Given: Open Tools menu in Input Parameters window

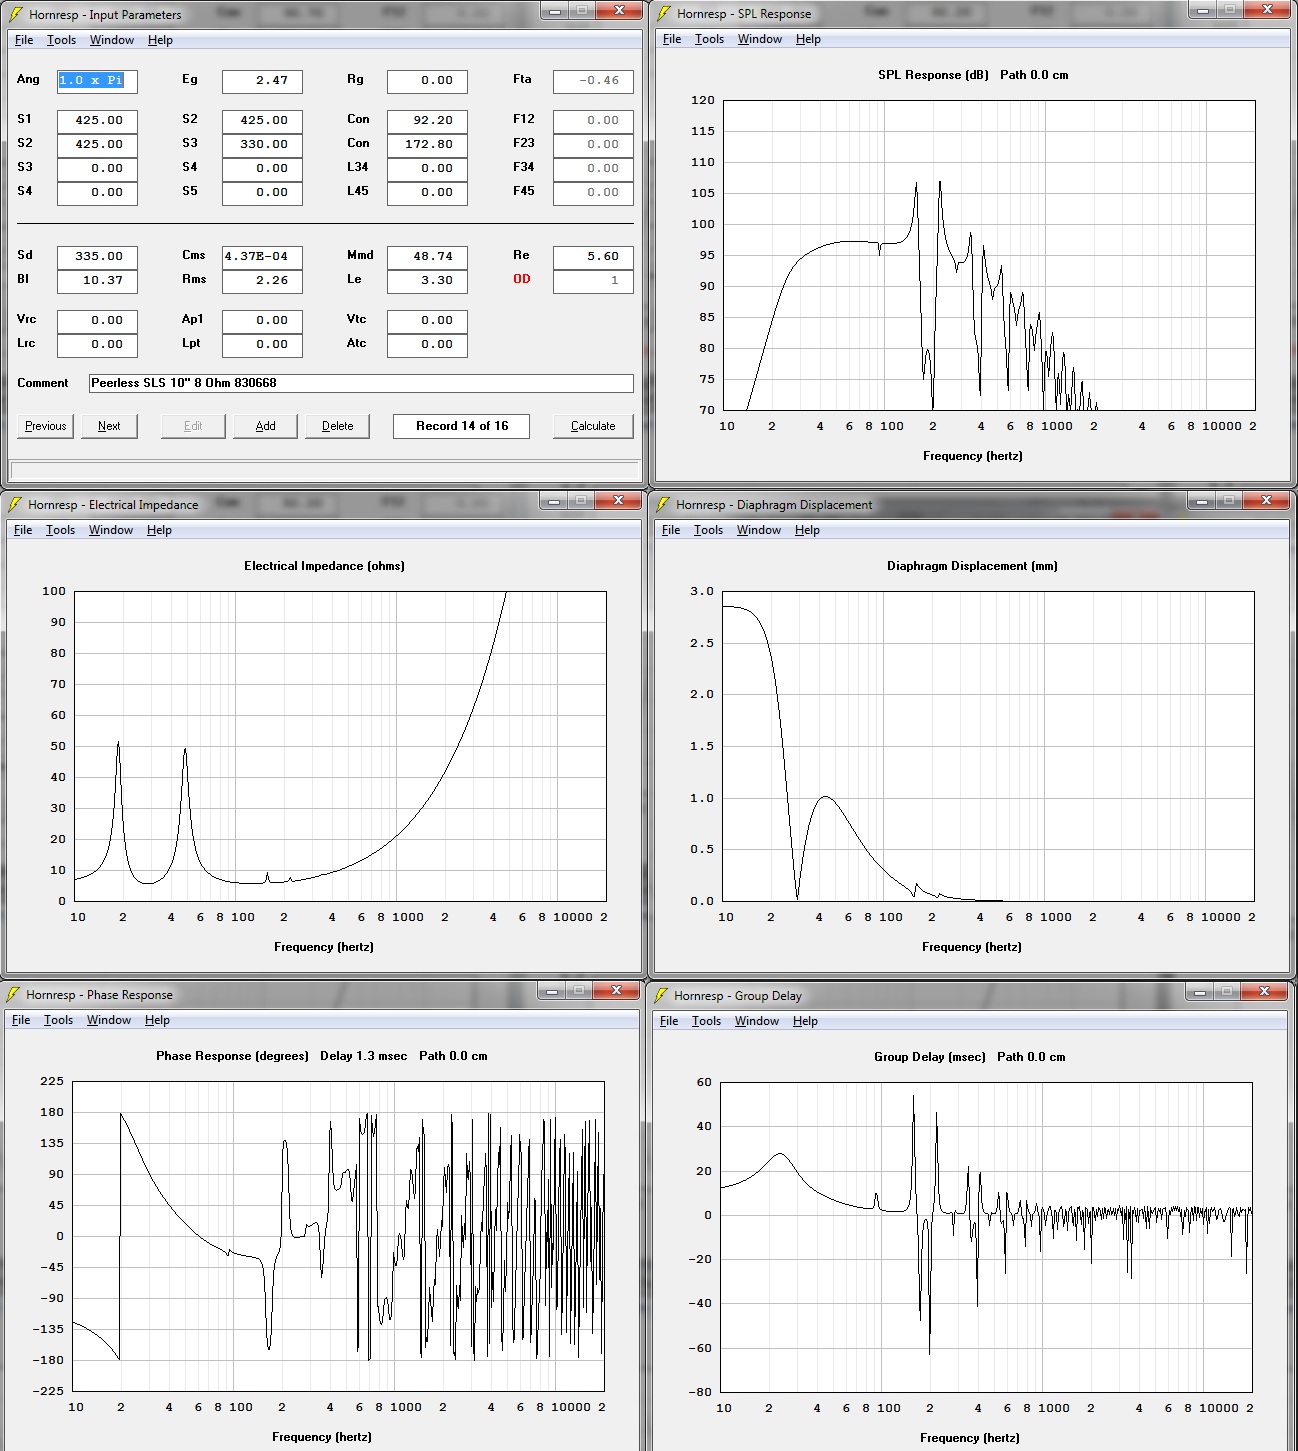Looking at the screenshot, I should pos(61,40).
